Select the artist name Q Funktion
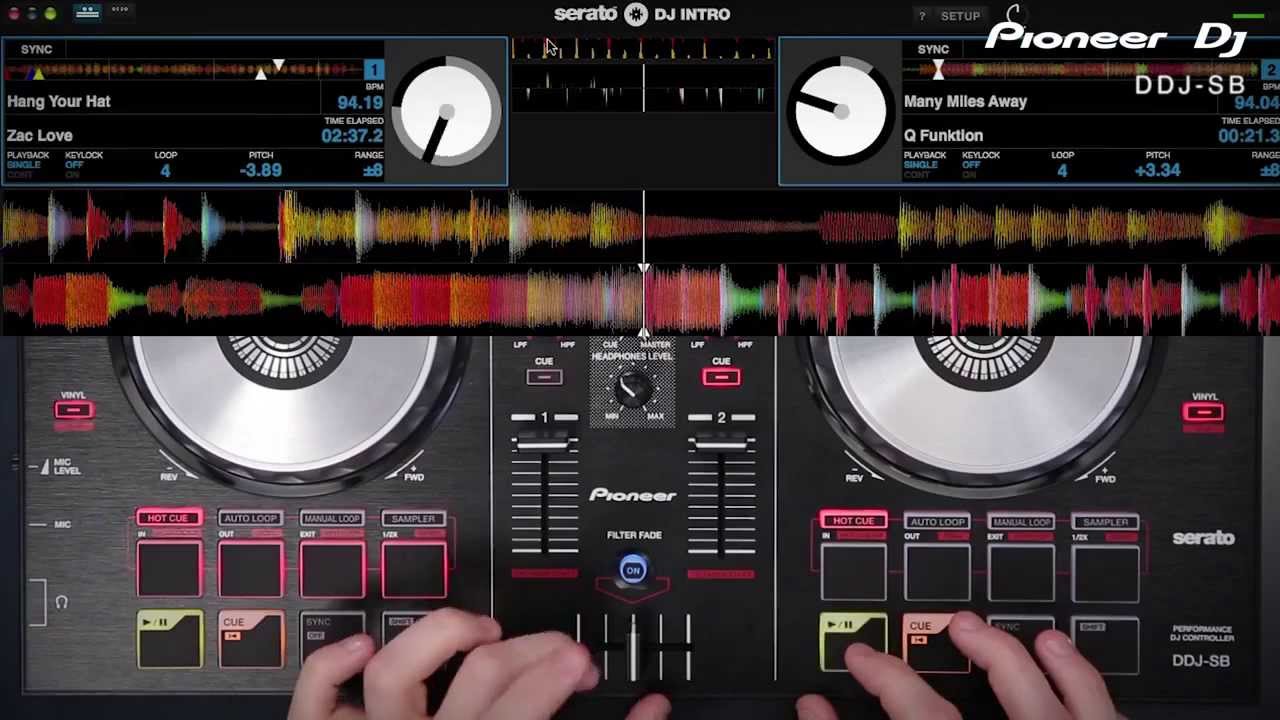Screen dimensions: 1280x720 point(943,135)
